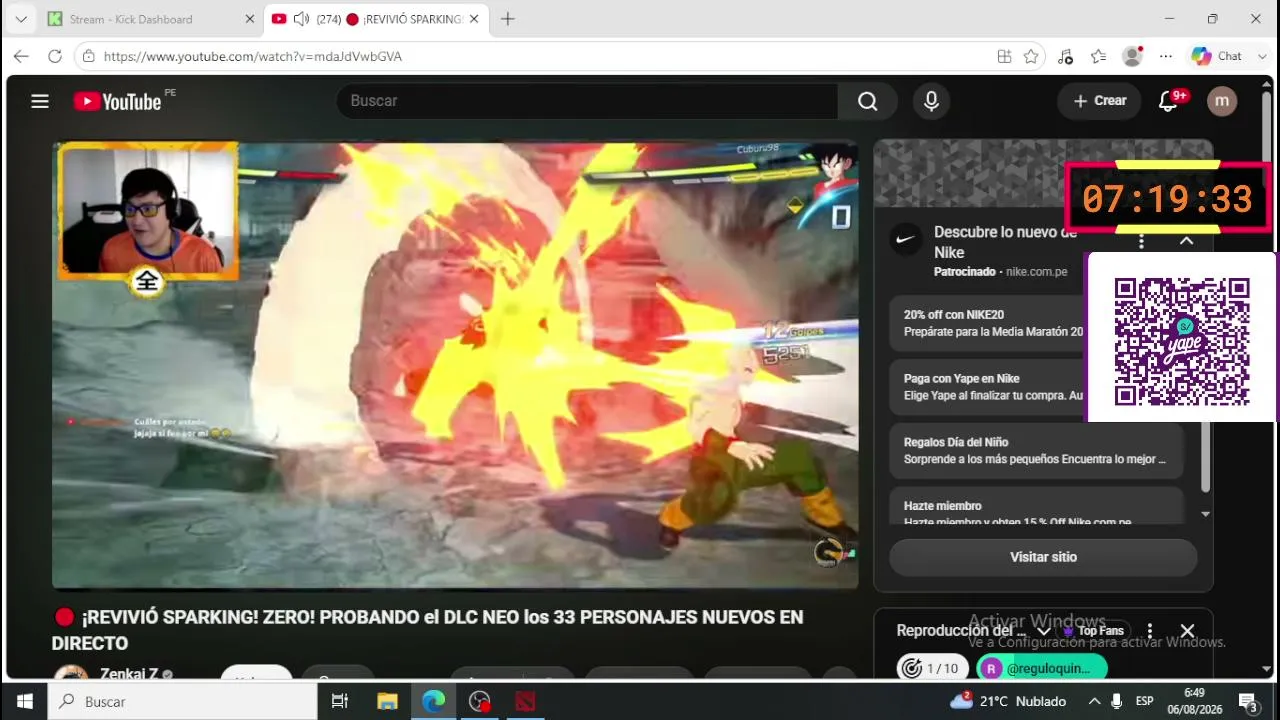The image size is (1280, 720).
Task: Open the 'Hazte miembro' ad link
Action: point(1036,507)
